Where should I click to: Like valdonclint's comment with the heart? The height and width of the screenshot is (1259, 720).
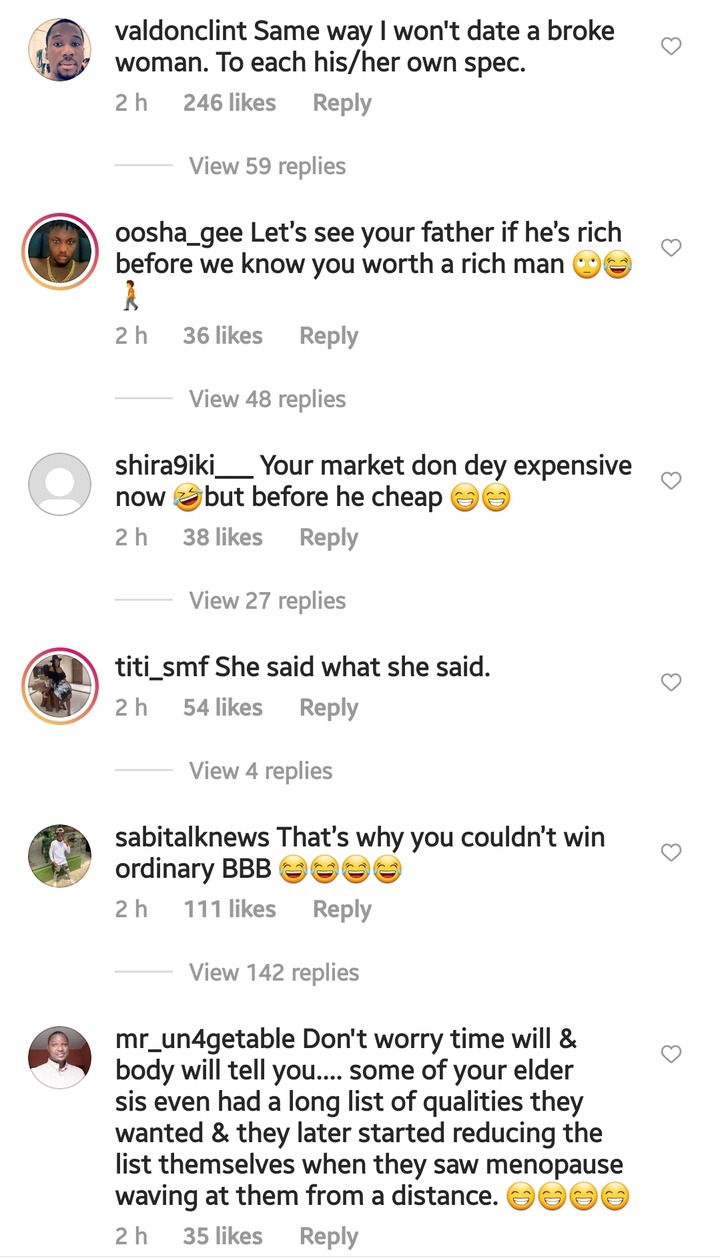tap(672, 46)
